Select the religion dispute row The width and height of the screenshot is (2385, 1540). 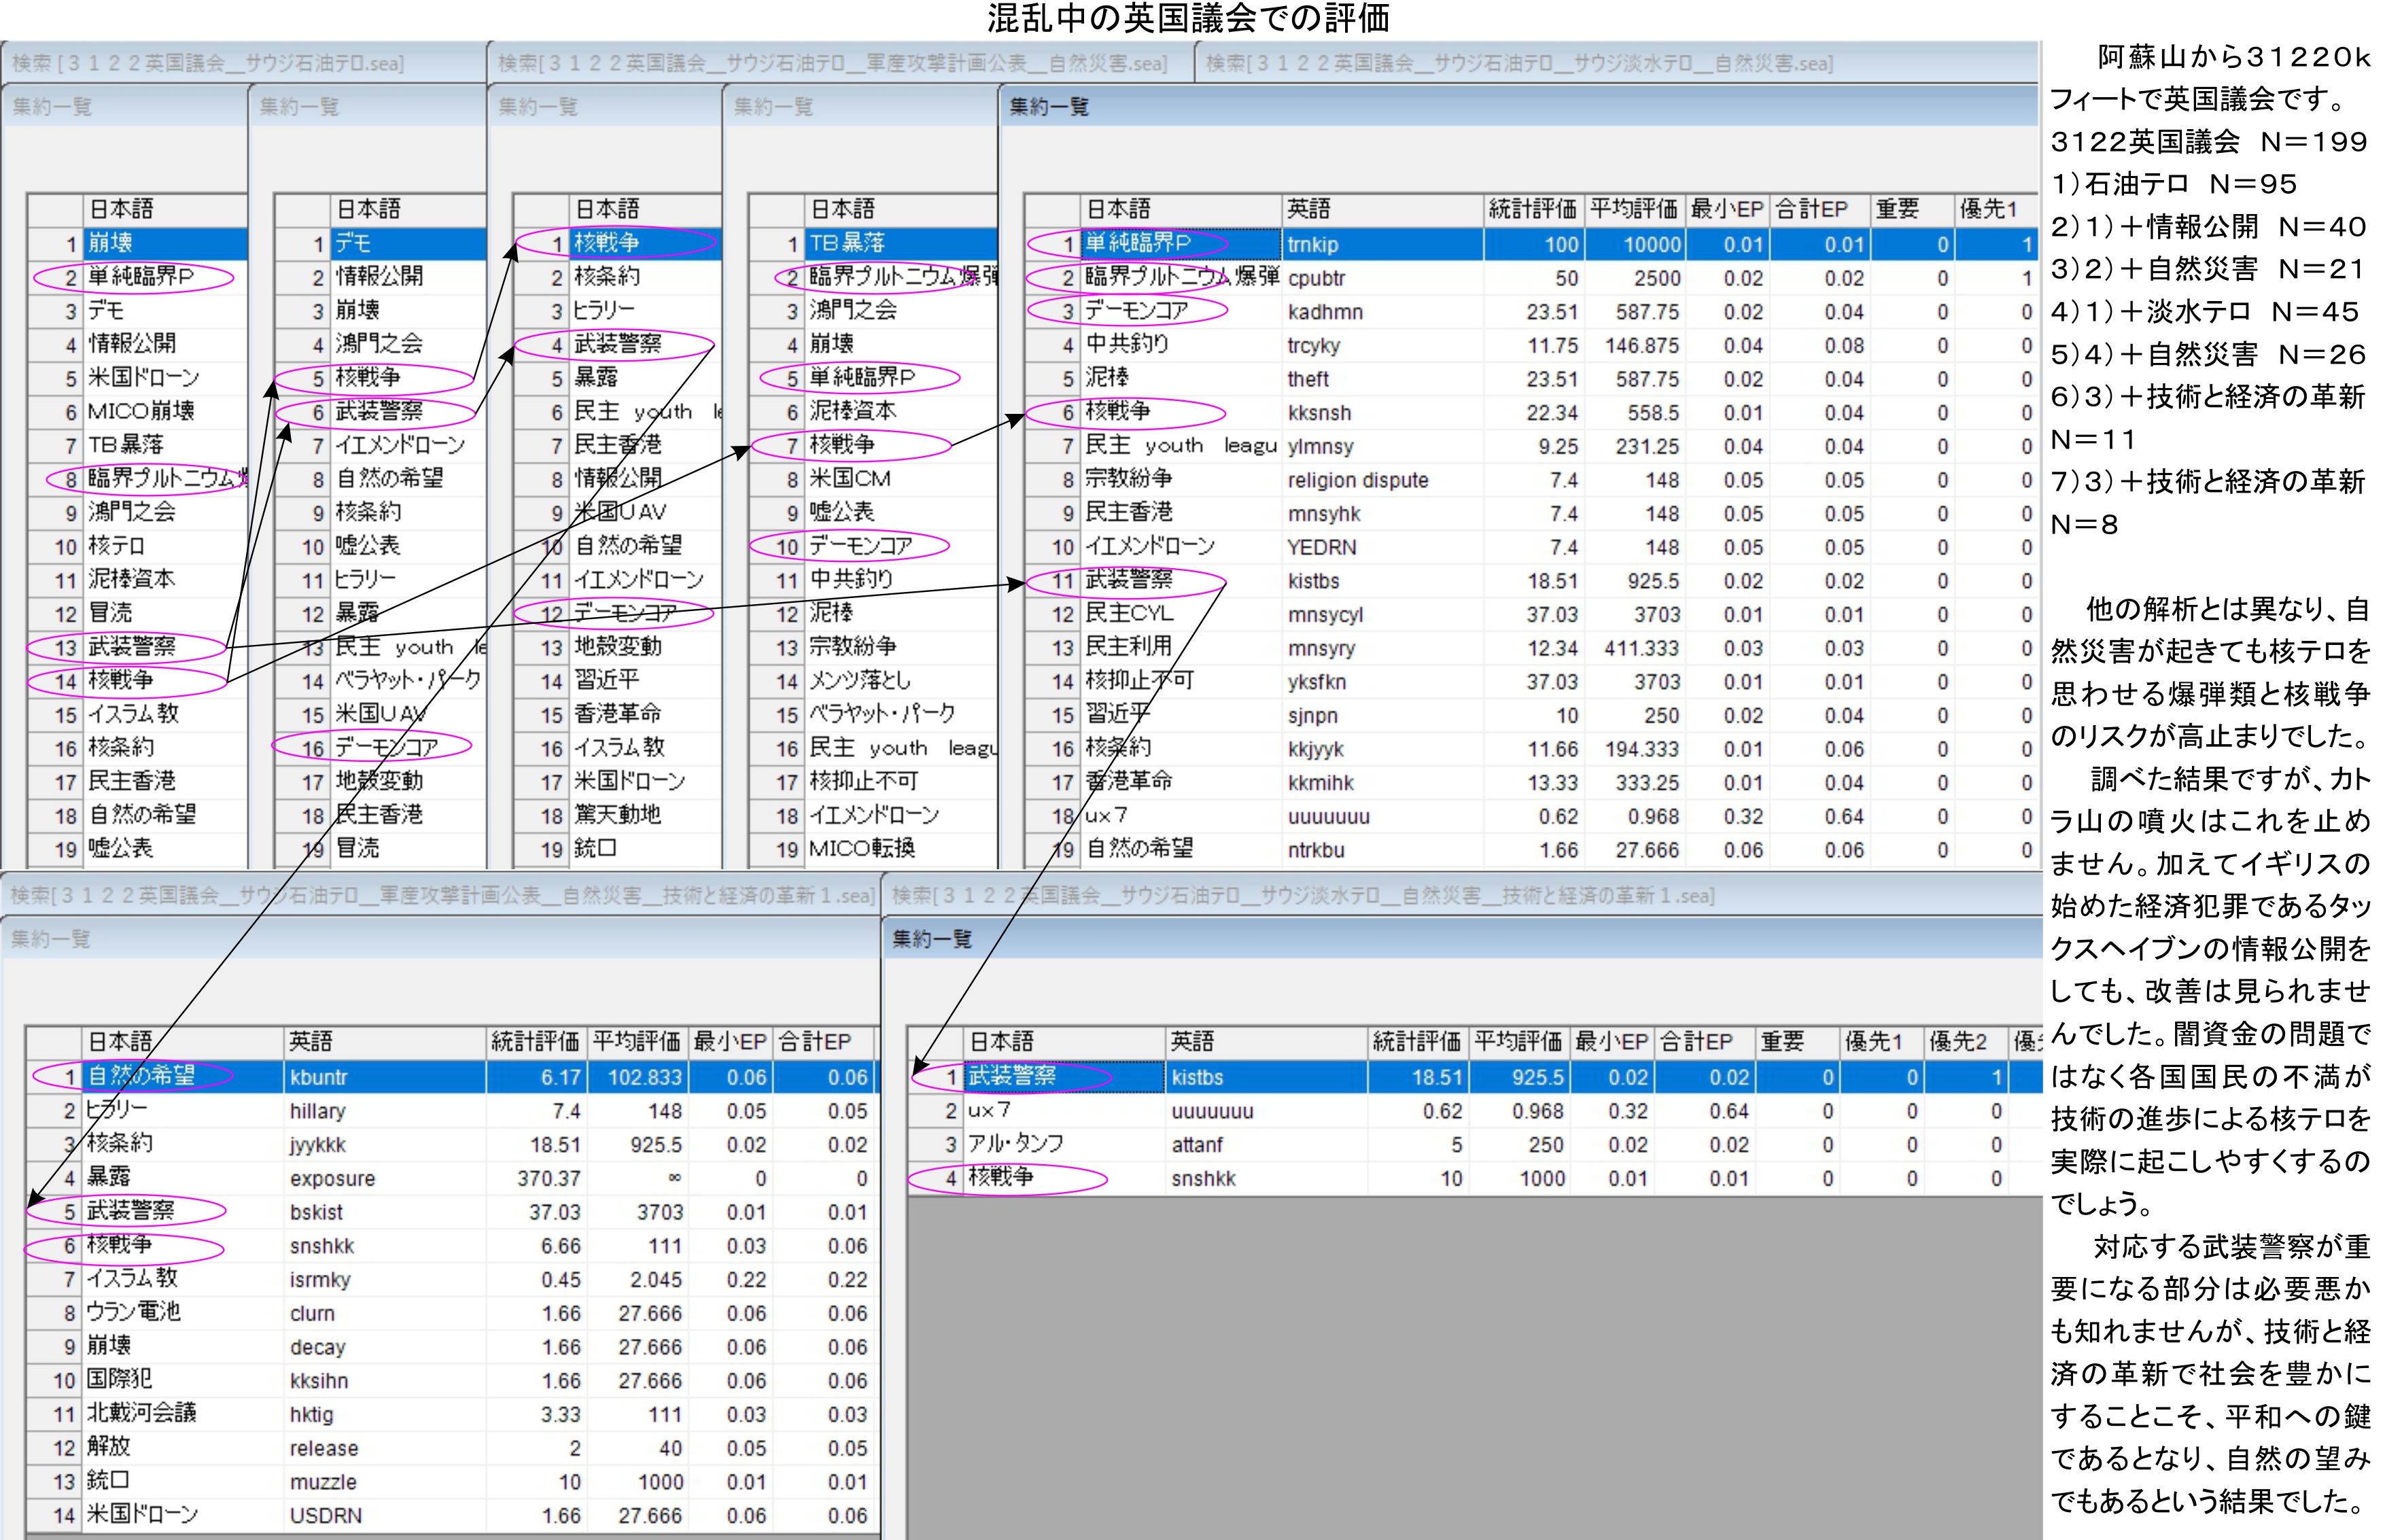(x=1357, y=480)
